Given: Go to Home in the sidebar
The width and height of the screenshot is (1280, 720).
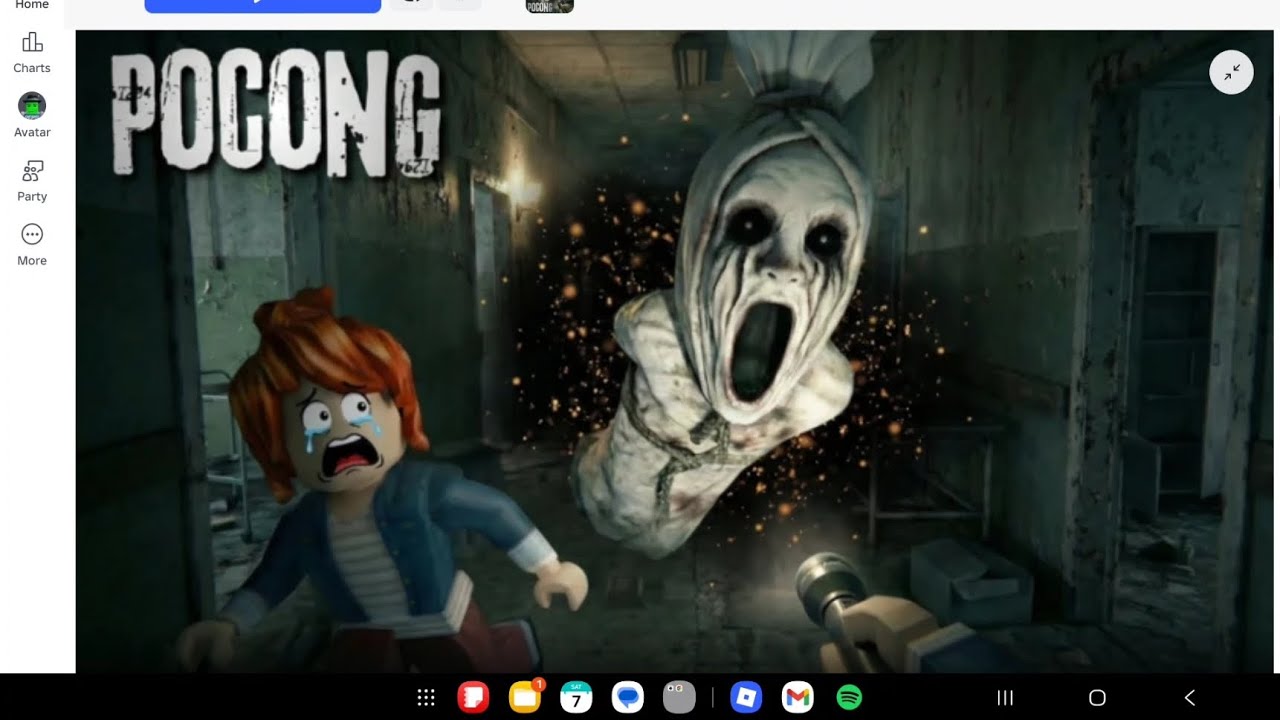Looking at the screenshot, I should point(32,5).
